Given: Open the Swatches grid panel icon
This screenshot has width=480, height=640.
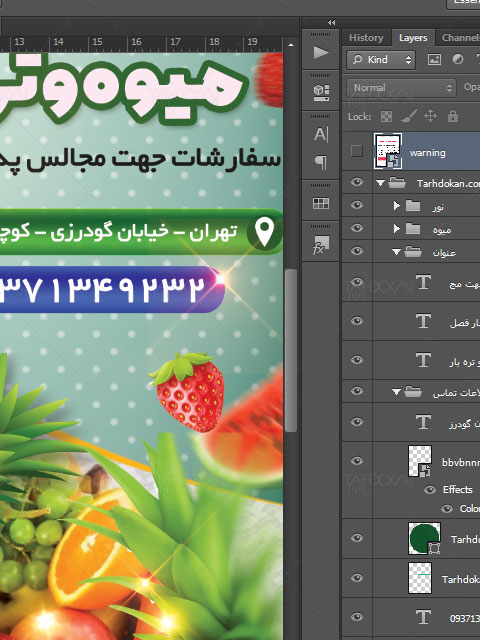Looking at the screenshot, I should pyautogui.click(x=321, y=203).
